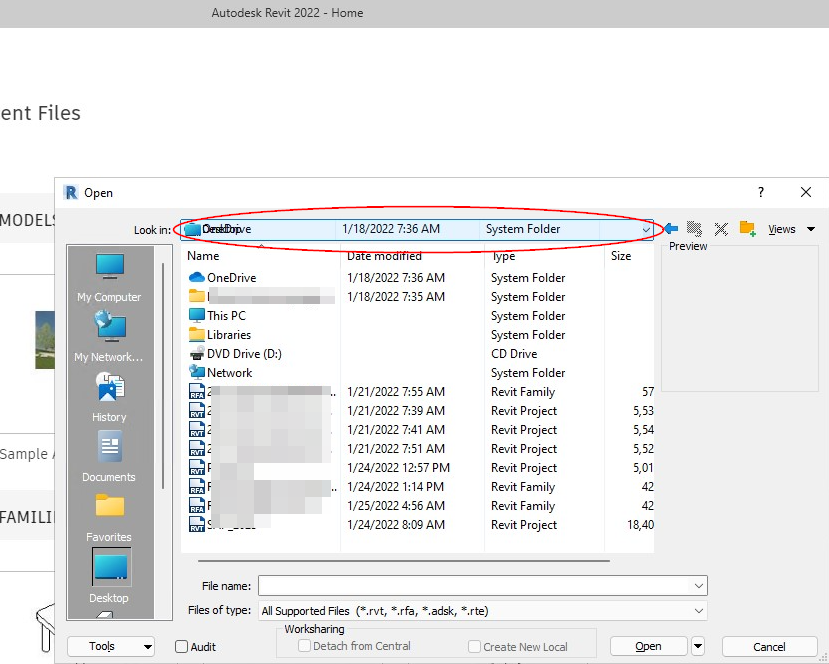Image resolution: width=829 pixels, height=664 pixels.
Task: Create a new folder using the yellow folder icon
Action: pyautogui.click(x=747, y=228)
